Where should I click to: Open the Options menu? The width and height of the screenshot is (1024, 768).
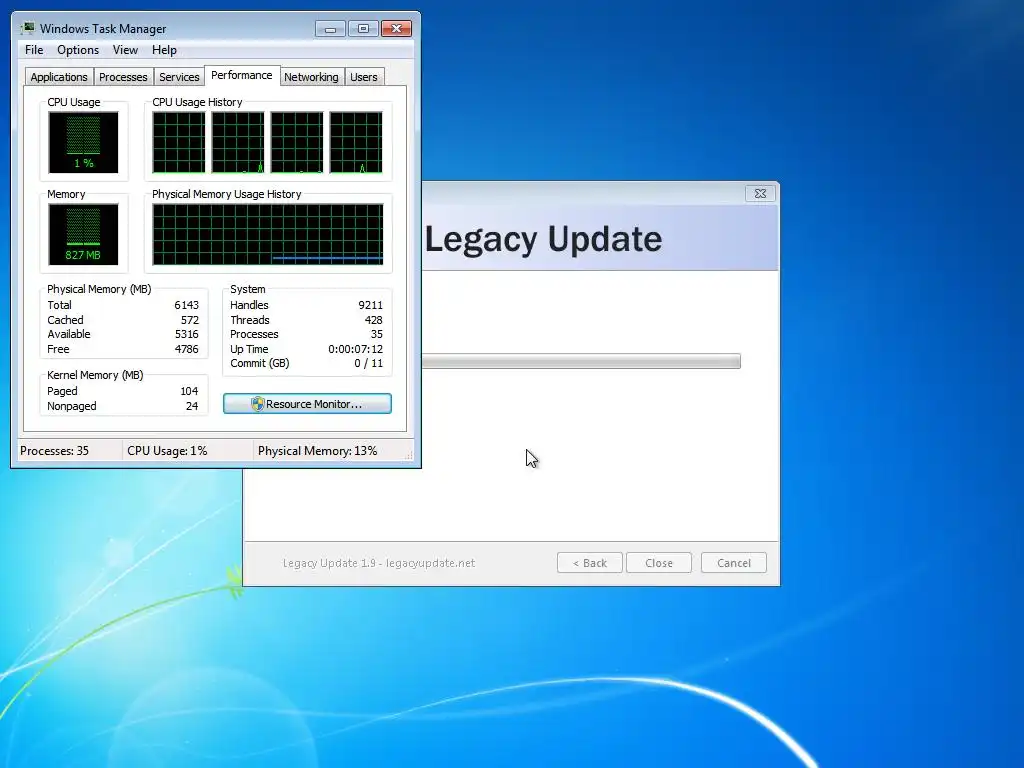(x=78, y=50)
